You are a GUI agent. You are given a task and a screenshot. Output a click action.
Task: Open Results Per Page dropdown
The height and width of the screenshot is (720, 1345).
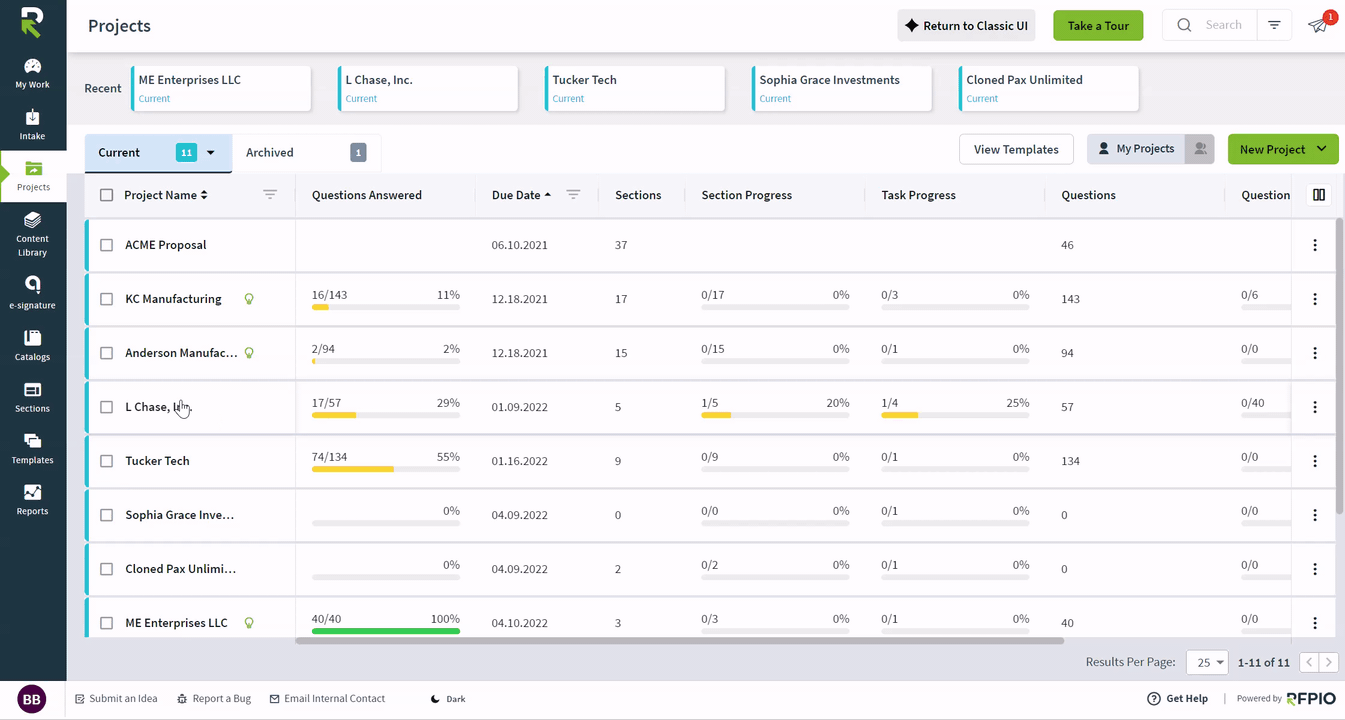[x=1207, y=662]
